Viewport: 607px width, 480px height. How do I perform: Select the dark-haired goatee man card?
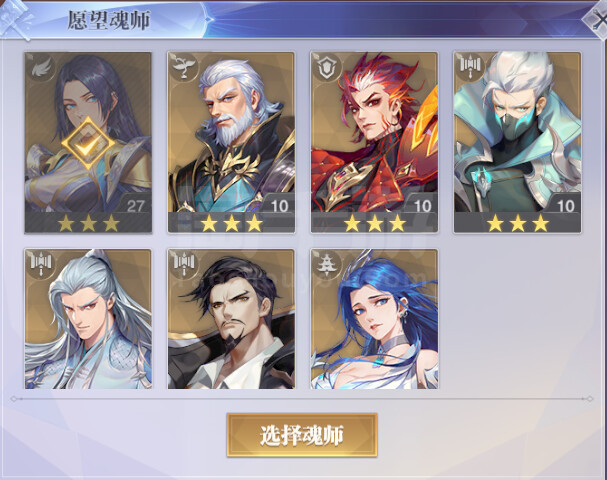click(231, 319)
